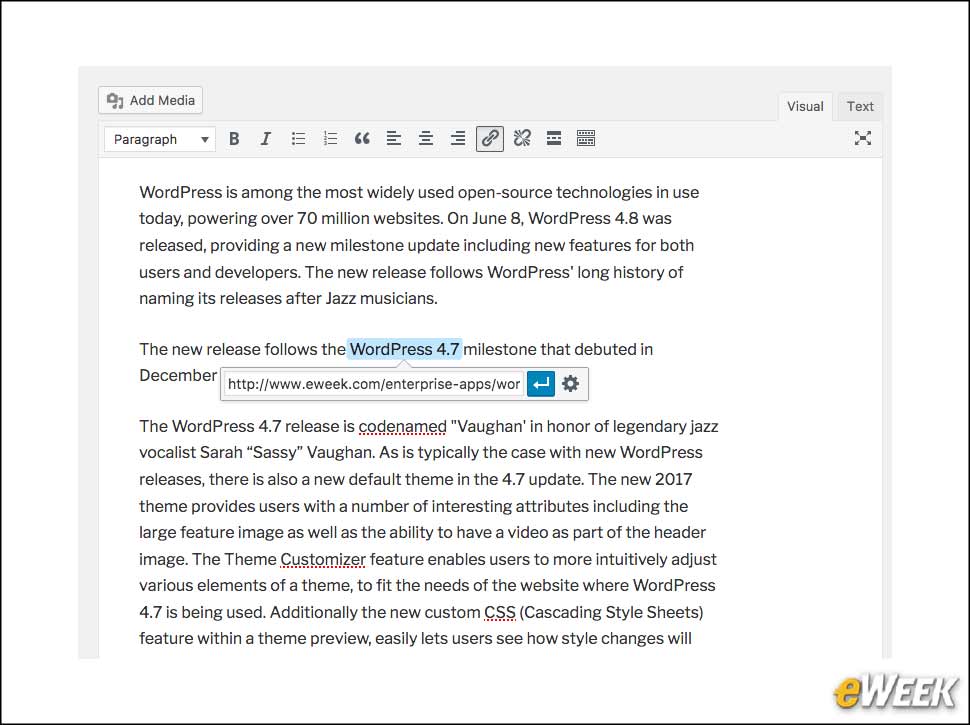Viewport: 970px width, 725px height.
Task: Remove link with the unlink icon
Action: [x=522, y=139]
